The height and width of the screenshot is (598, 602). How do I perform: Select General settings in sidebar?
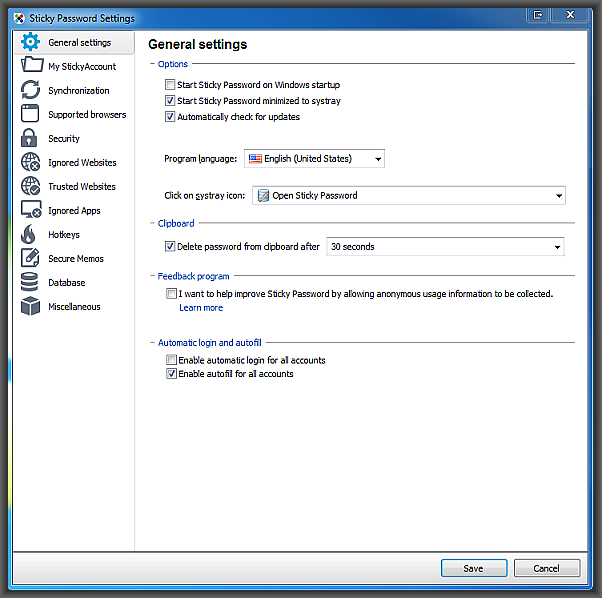tap(74, 42)
